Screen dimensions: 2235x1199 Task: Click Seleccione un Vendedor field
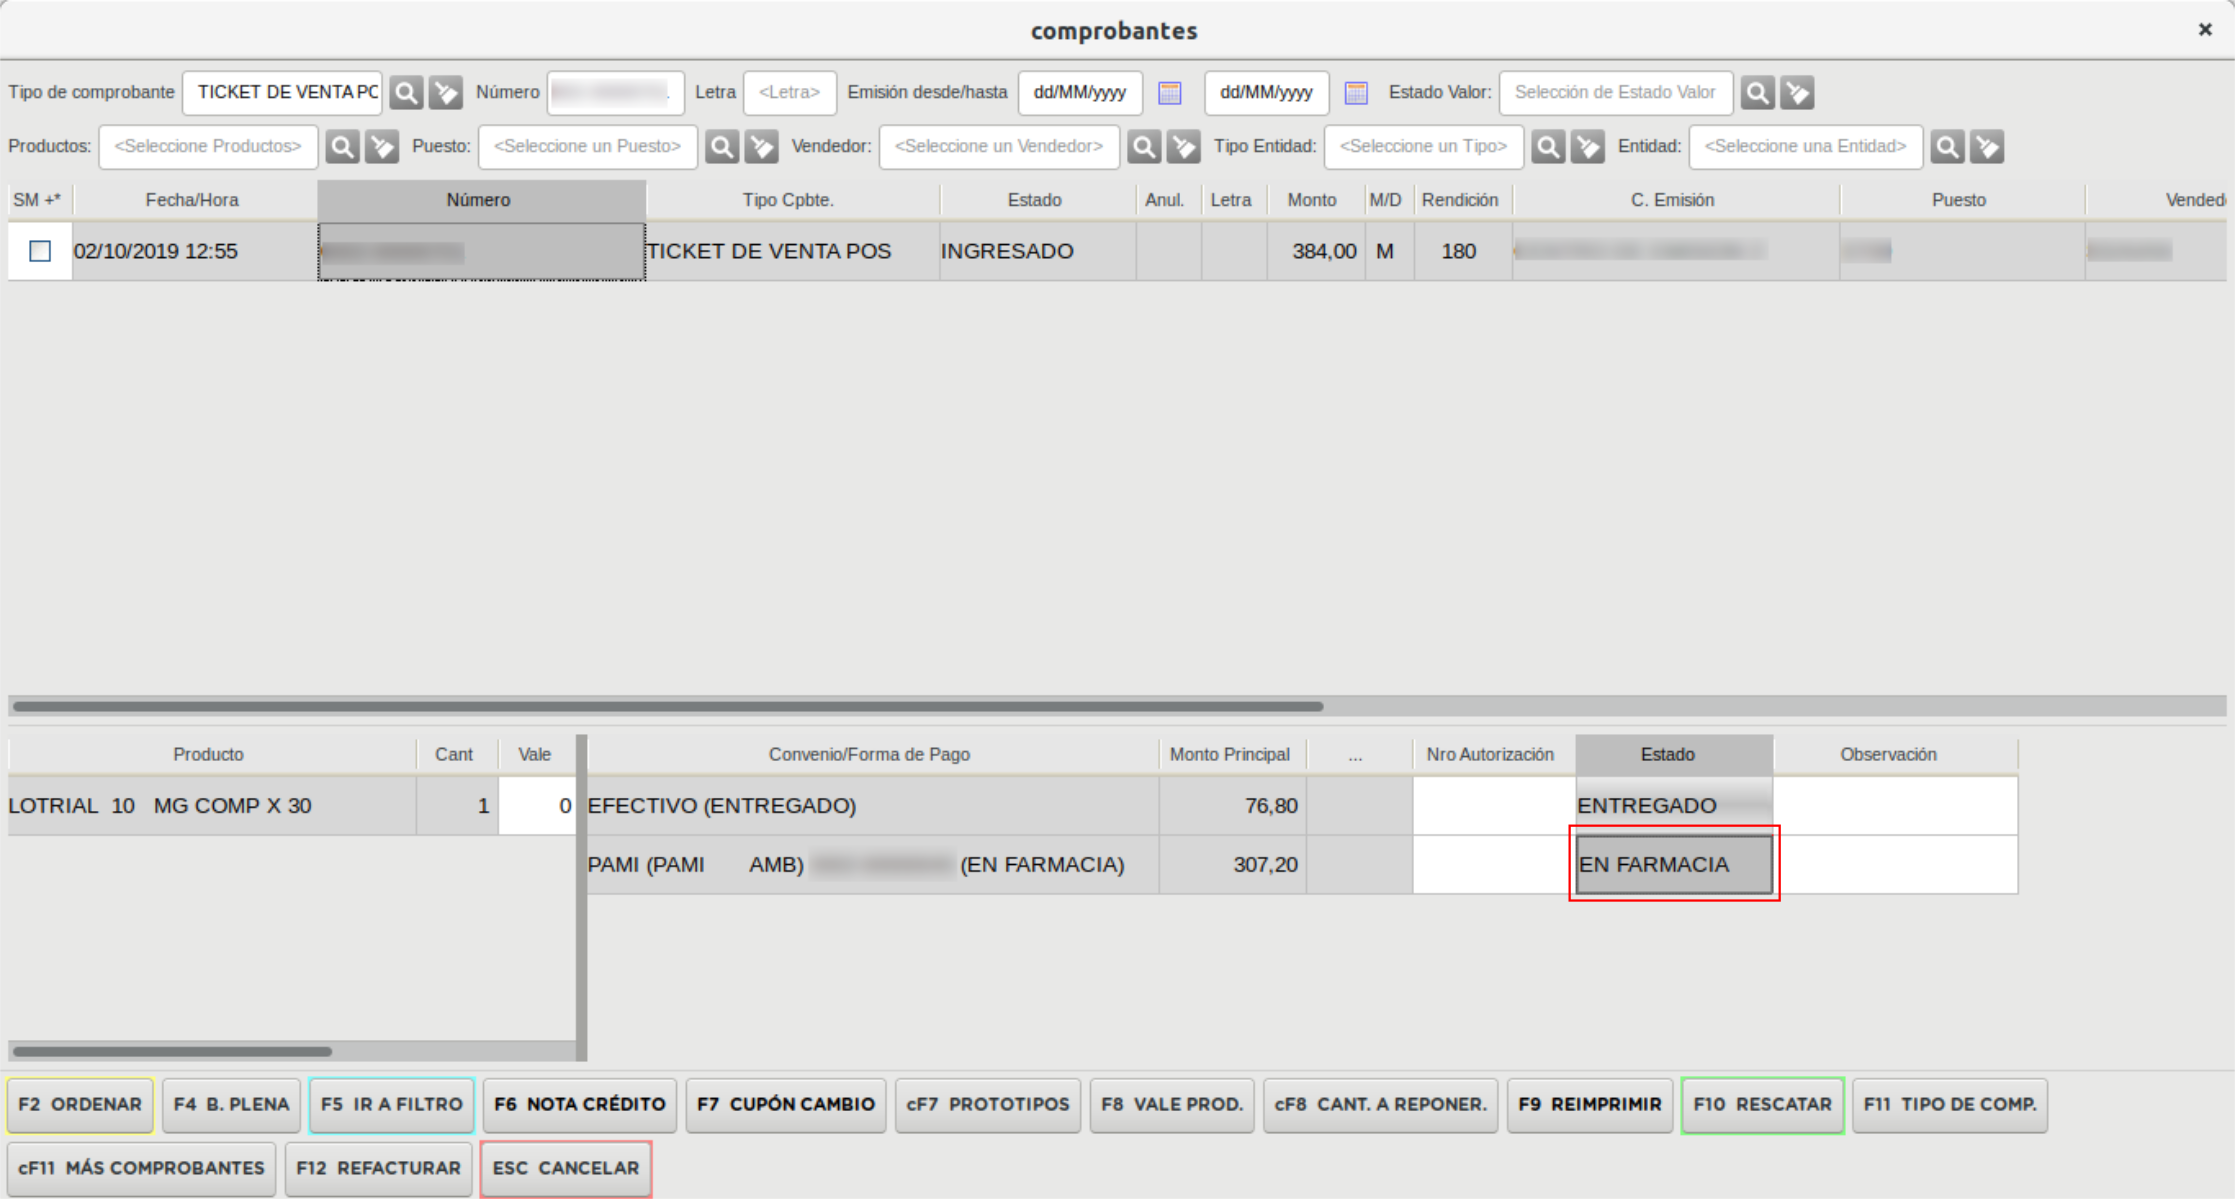(x=999, y=147)
